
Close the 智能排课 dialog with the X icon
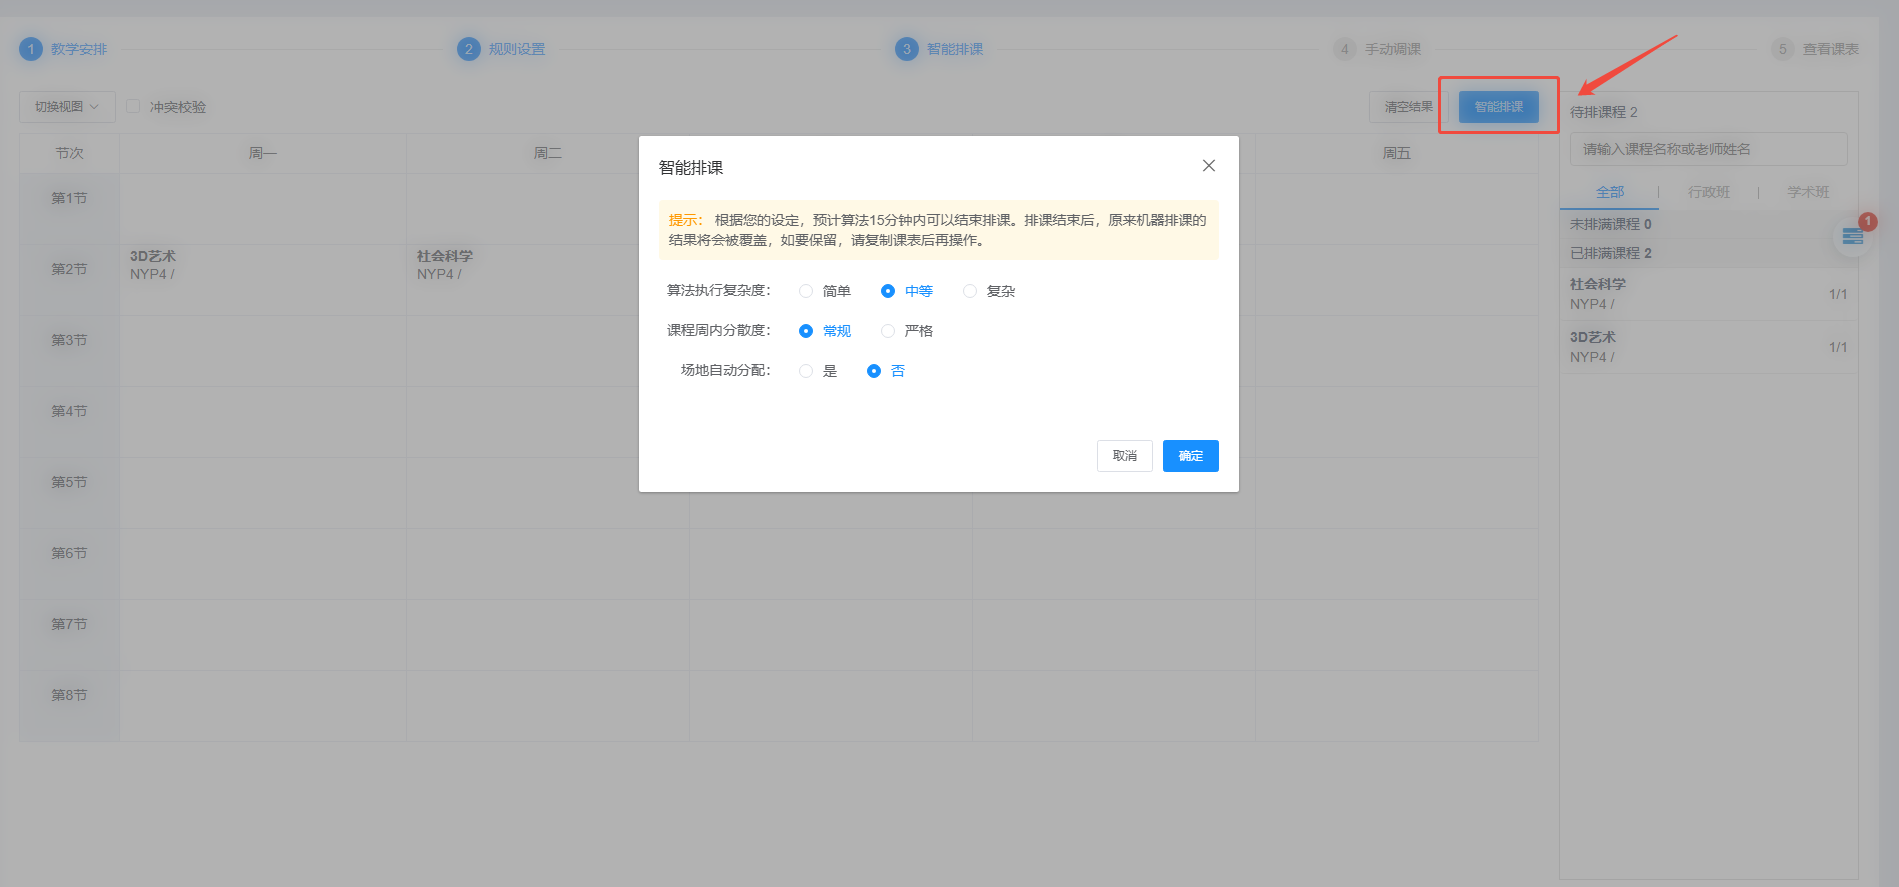1208,166
